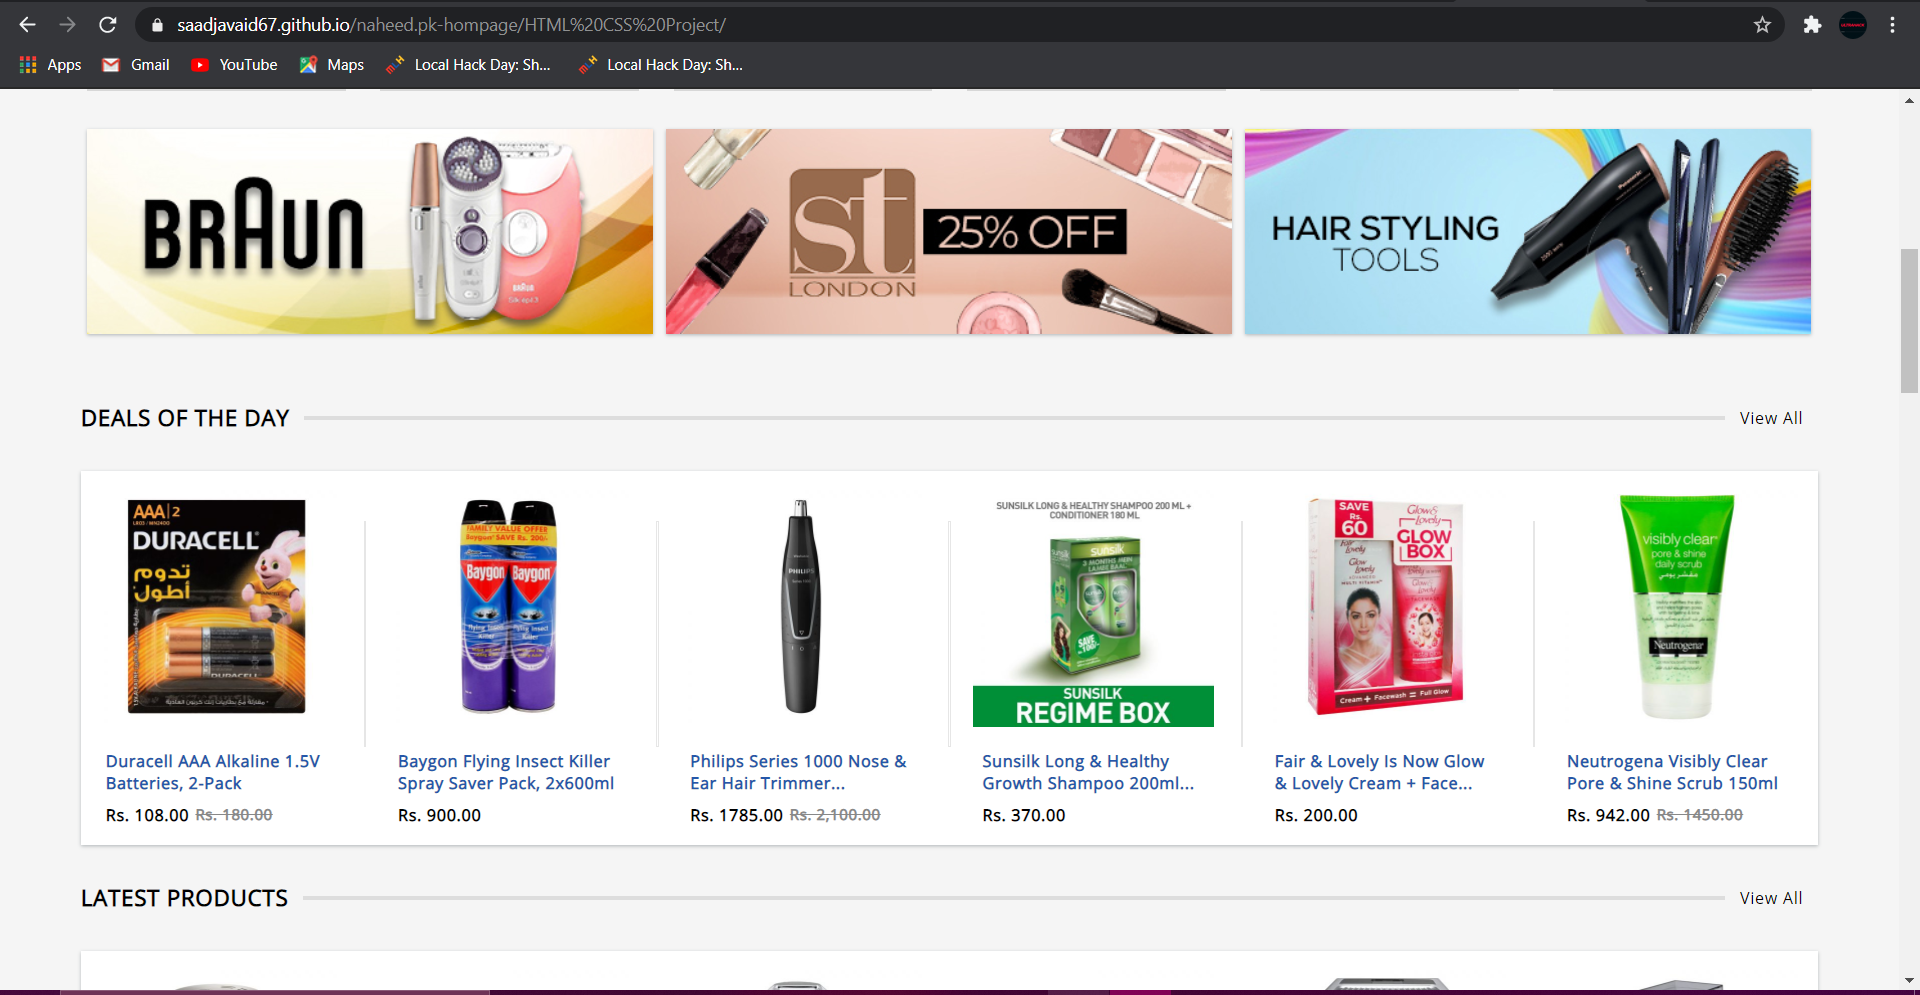This screenshot has height=995, width=1920.
Task: Click the scrollbar down arrow
Action: pyautogui.click(x=1909, y=980)
